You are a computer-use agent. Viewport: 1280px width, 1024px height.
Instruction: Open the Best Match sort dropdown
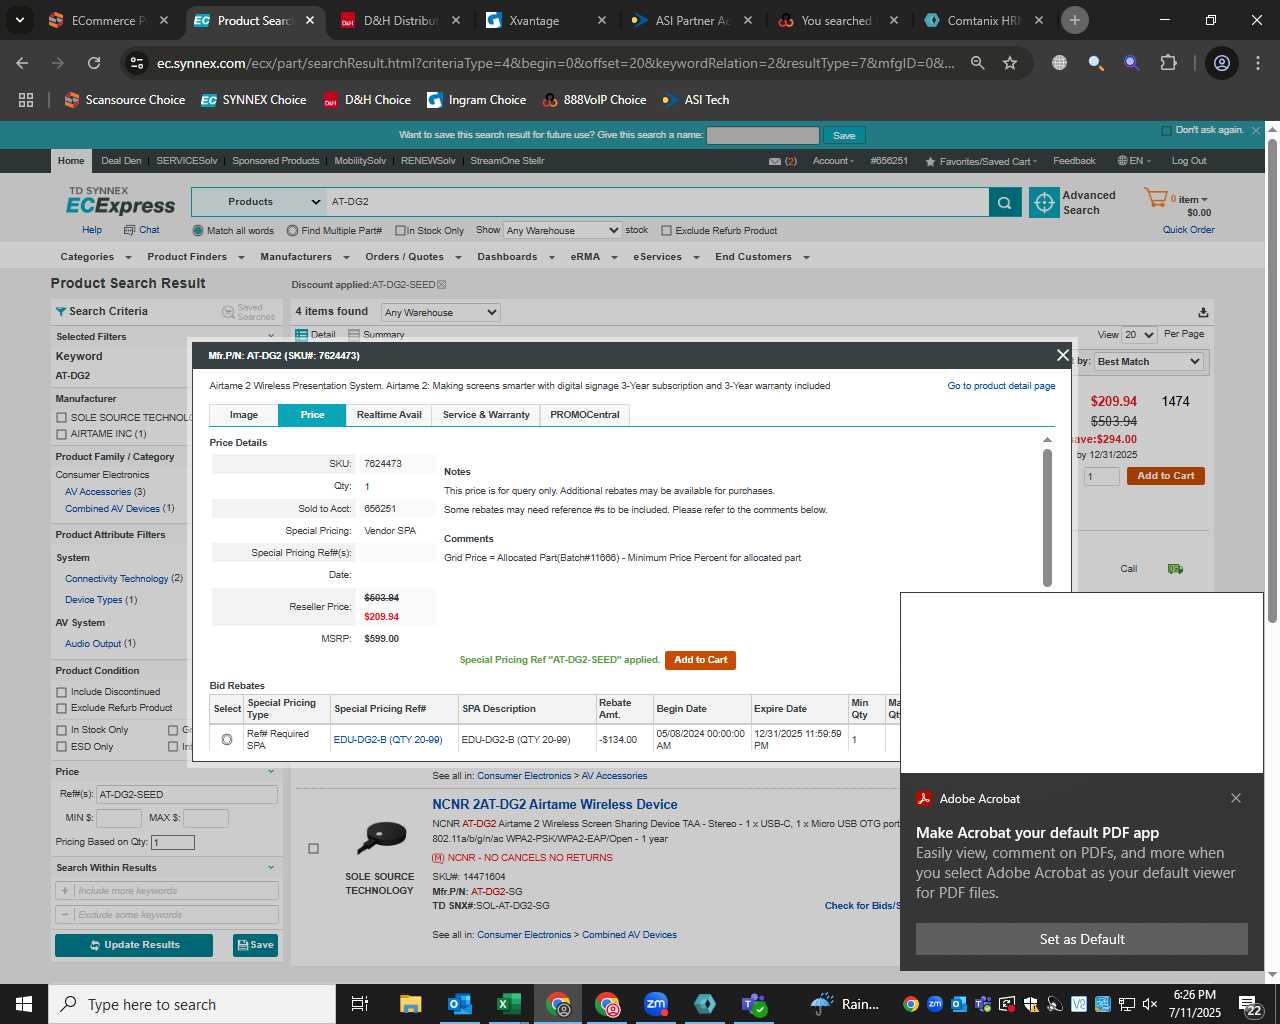[x=1148, y=361]
